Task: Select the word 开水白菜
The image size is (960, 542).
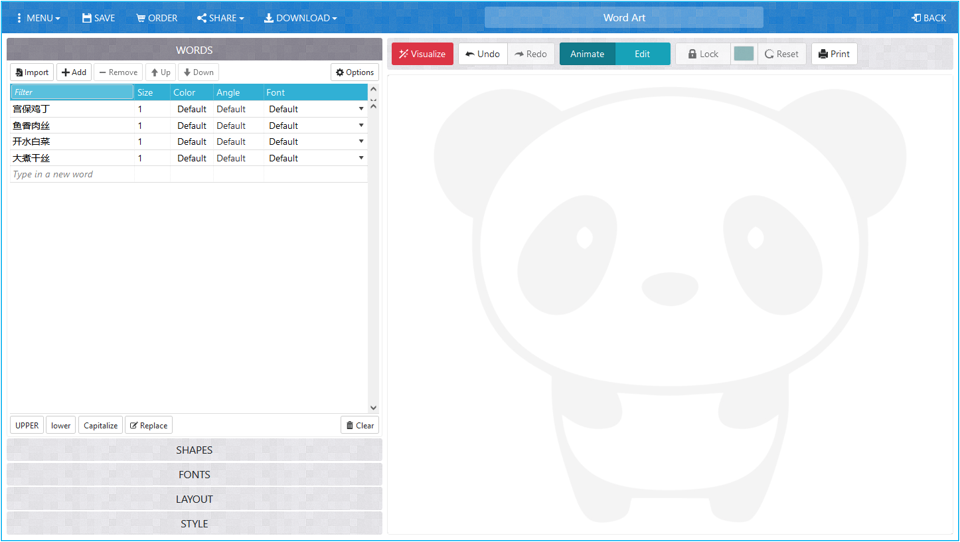Action: click(31, 141)
